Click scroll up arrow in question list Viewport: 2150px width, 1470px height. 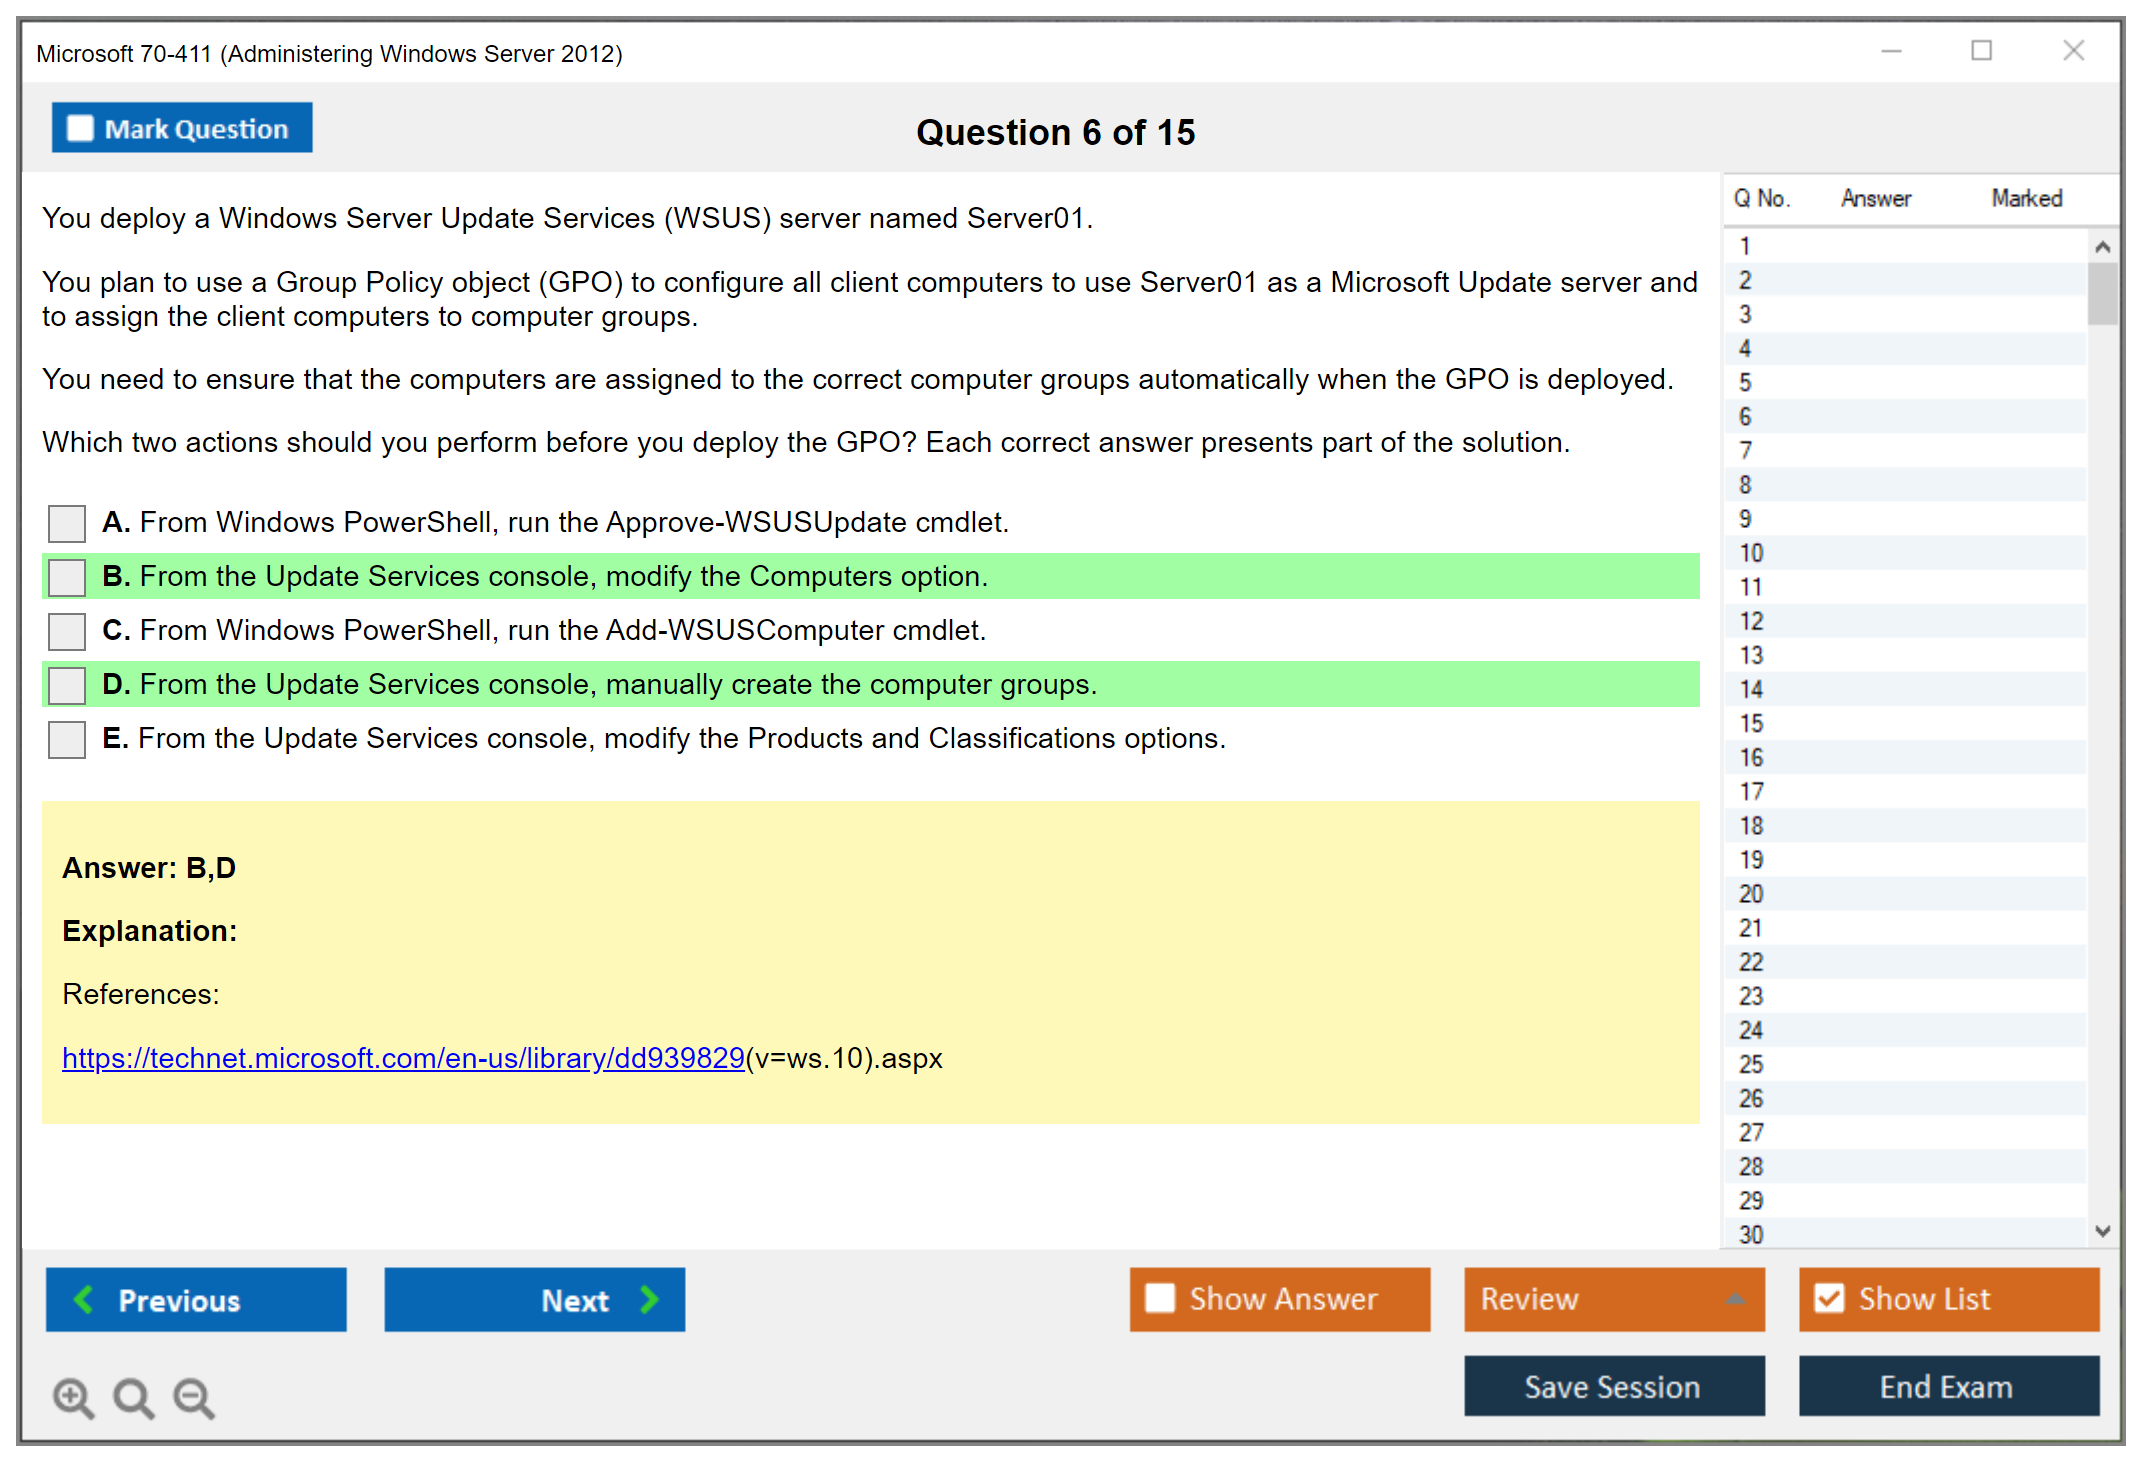(2102, 247)
